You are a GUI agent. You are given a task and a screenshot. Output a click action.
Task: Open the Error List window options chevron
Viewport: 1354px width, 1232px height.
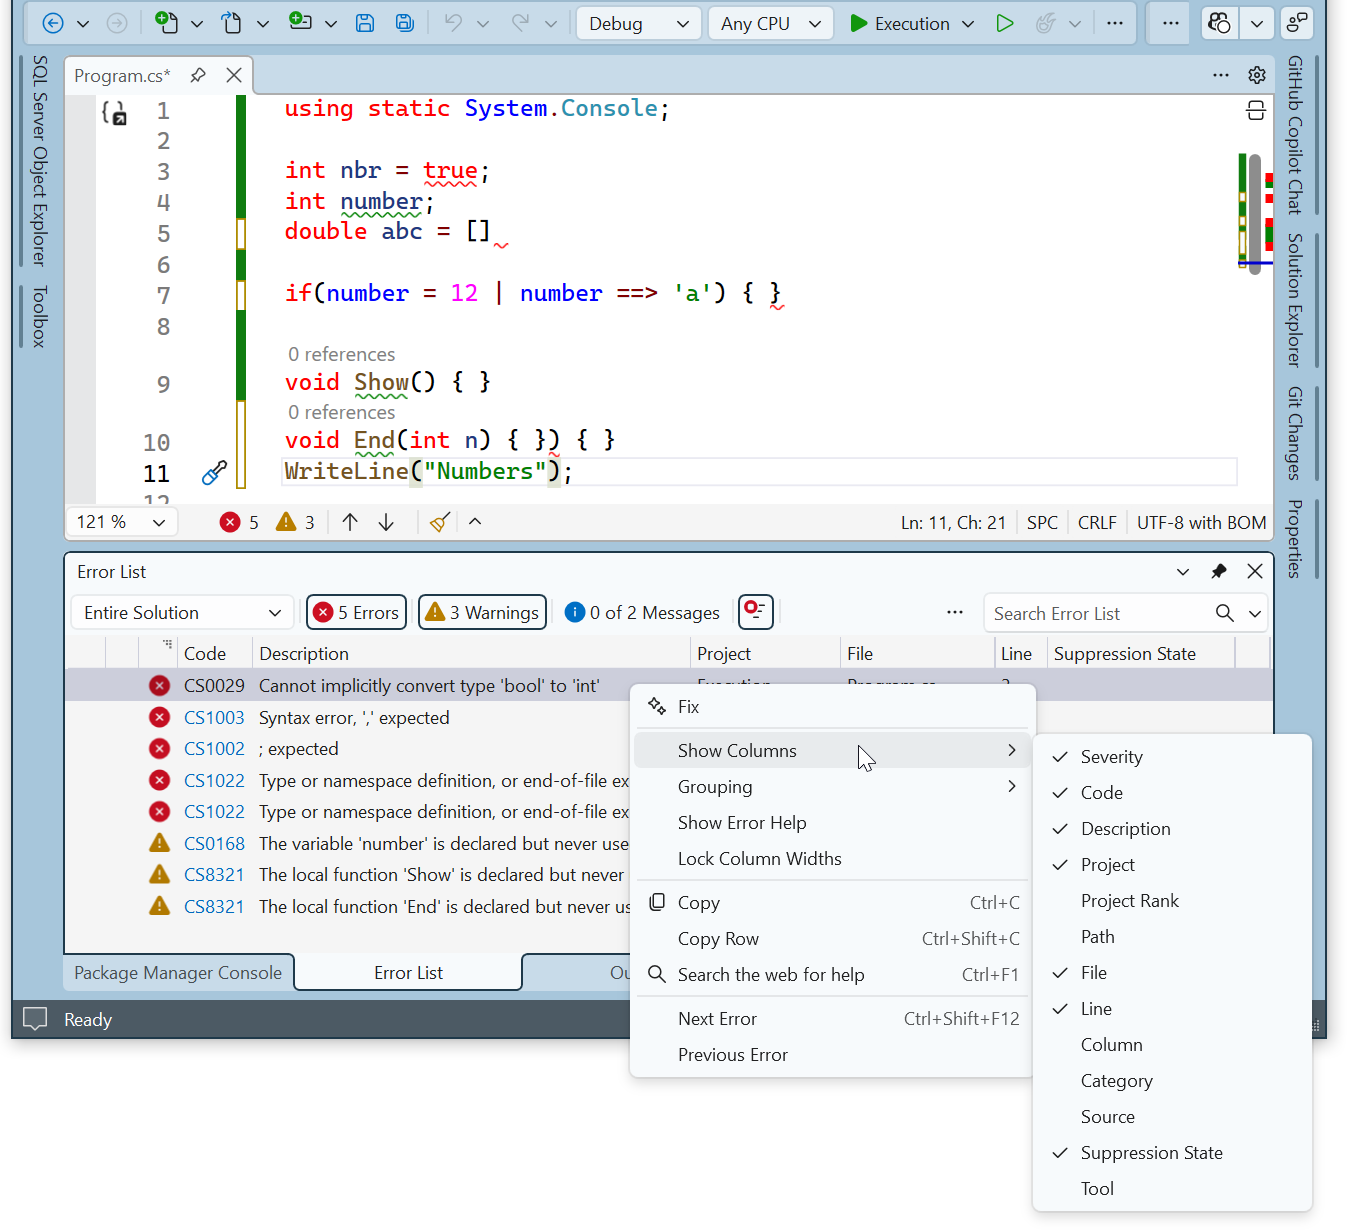(1183, 572)
